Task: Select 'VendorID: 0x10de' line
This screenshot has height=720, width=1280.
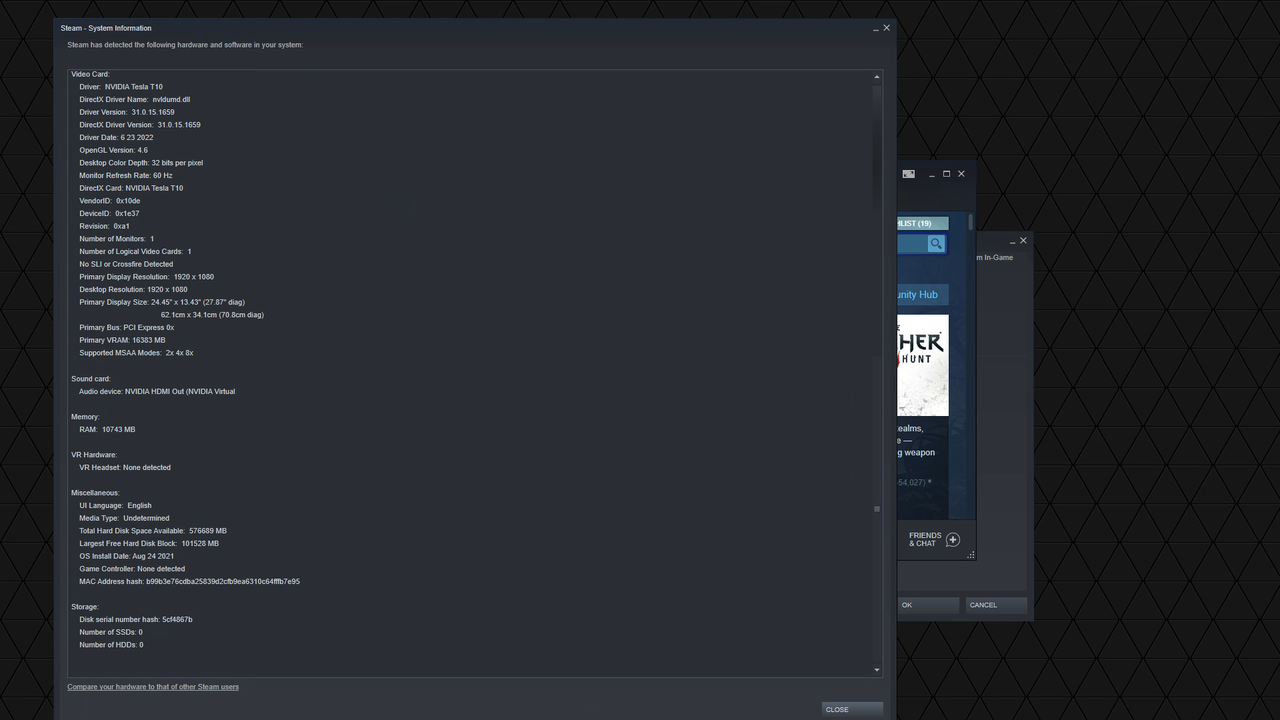Action: (110, 201)
